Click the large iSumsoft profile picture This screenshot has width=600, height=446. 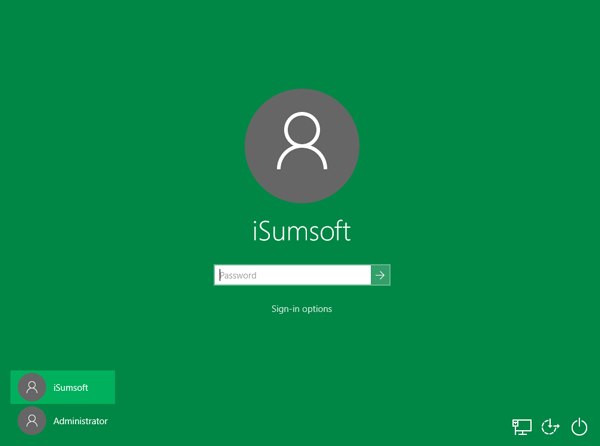point(302,146)
